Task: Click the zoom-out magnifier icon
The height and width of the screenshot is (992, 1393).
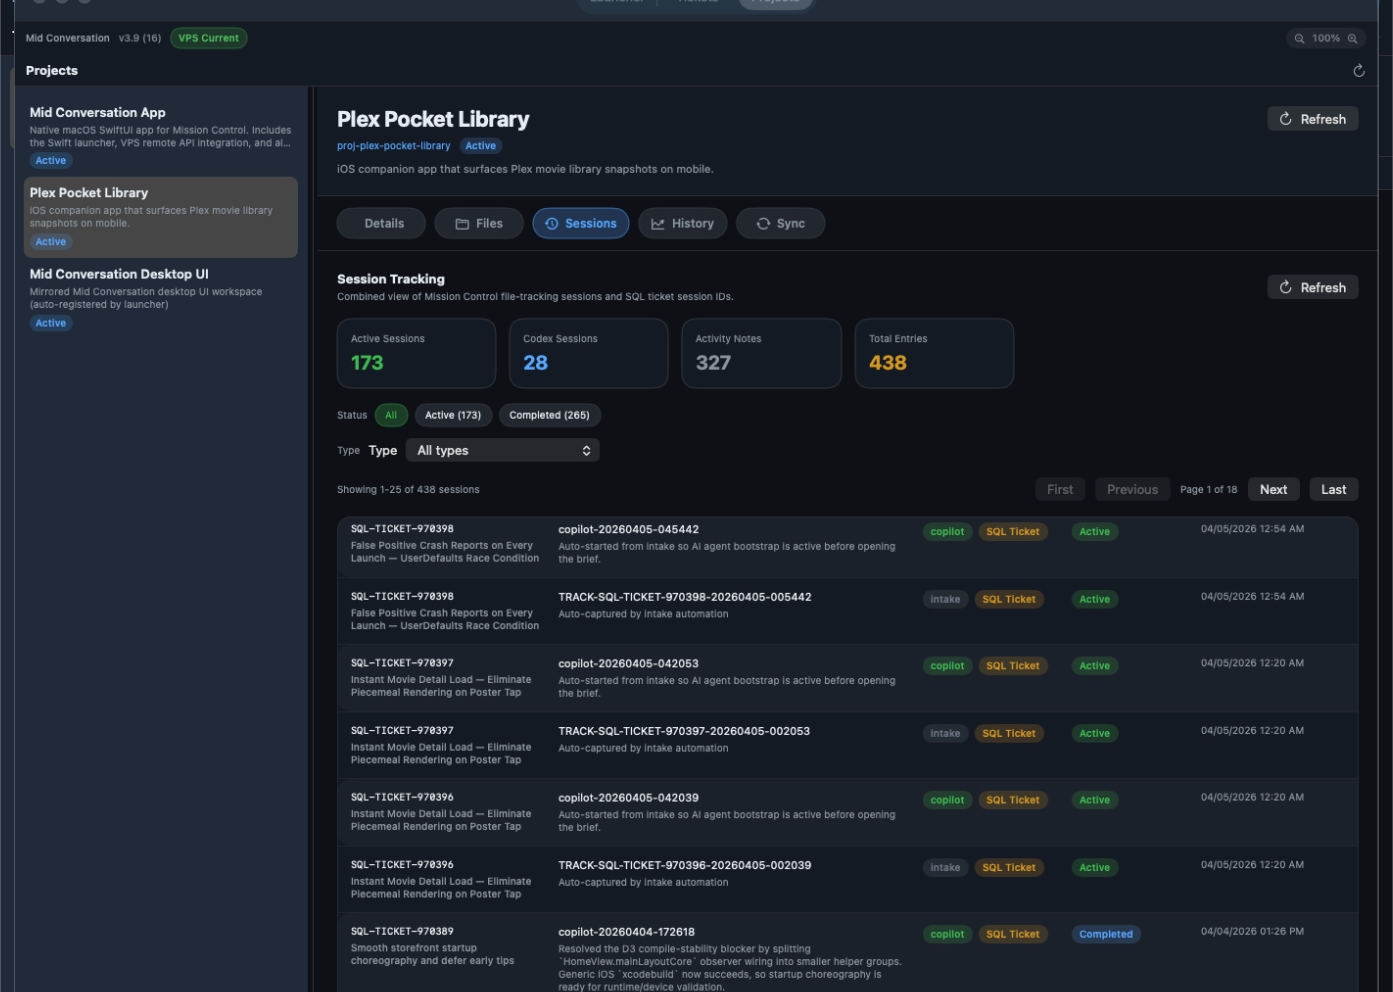Action: coord(1299,38)
